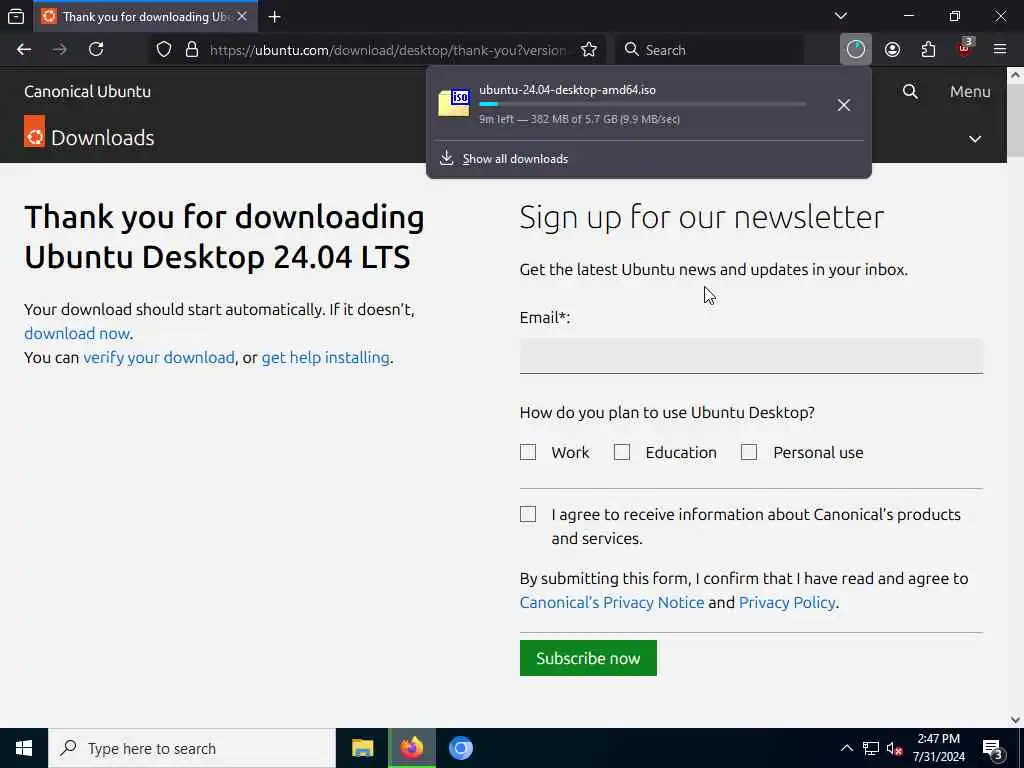Click the URL address bar
Image resolution: width=1024 pixels, height=768 pixels.
point(389,50)
